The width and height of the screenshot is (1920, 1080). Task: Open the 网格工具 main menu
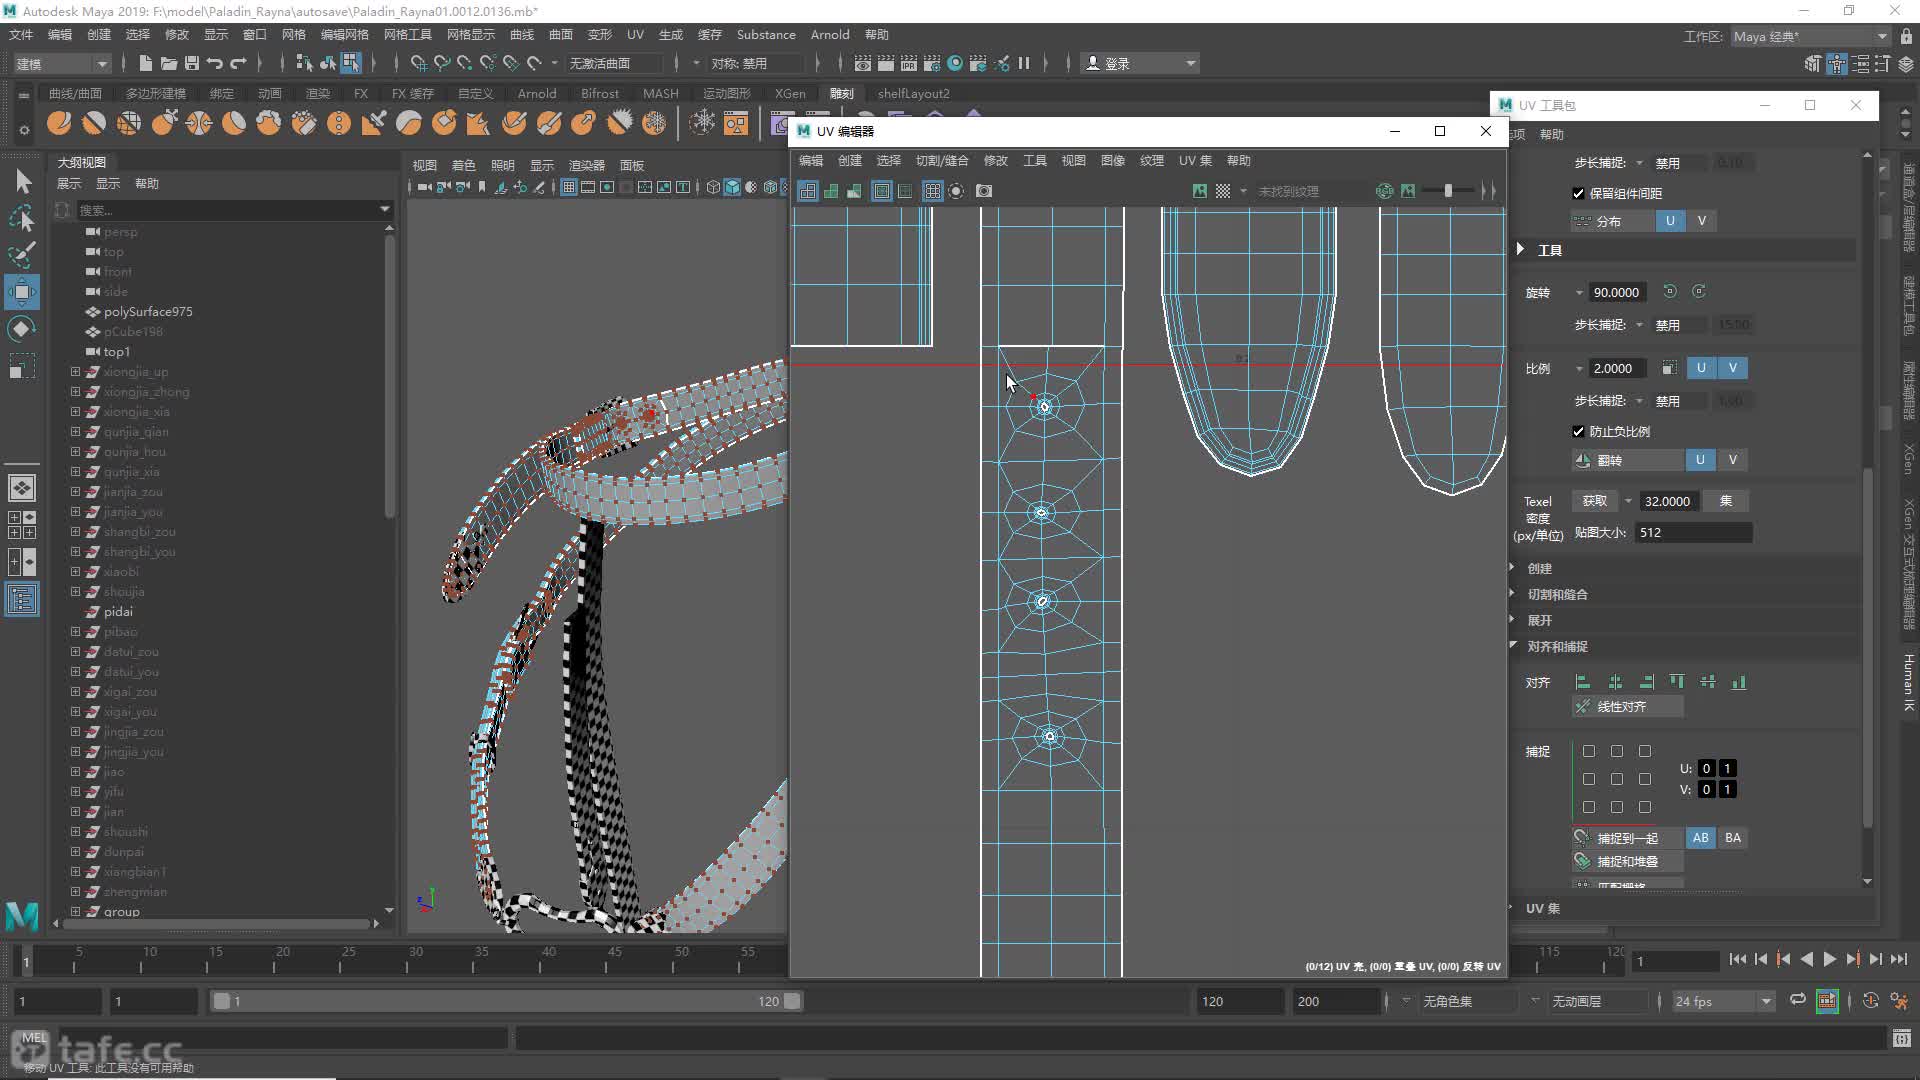[x=408, y=34]
